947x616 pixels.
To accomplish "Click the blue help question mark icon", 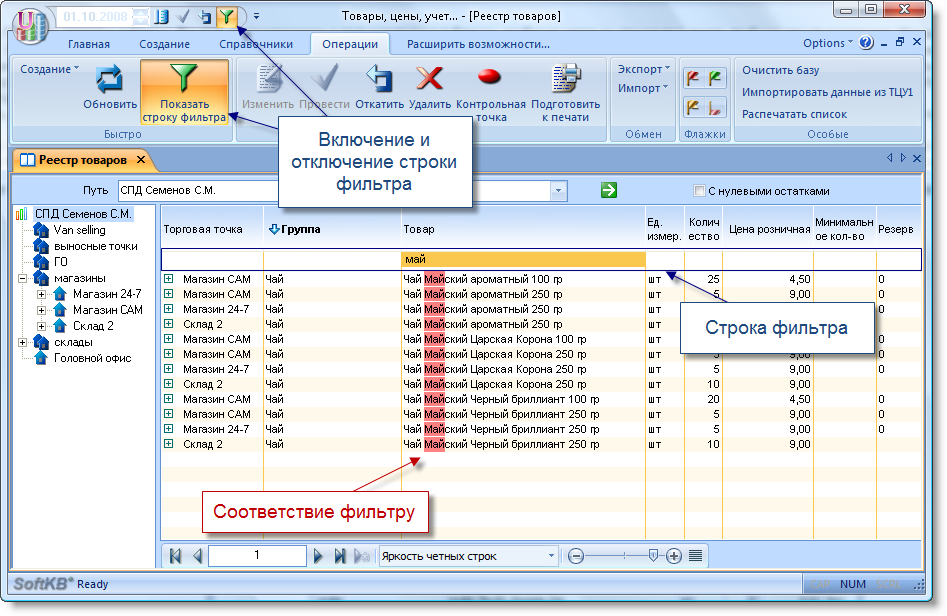I will click(x=866, y=43).
